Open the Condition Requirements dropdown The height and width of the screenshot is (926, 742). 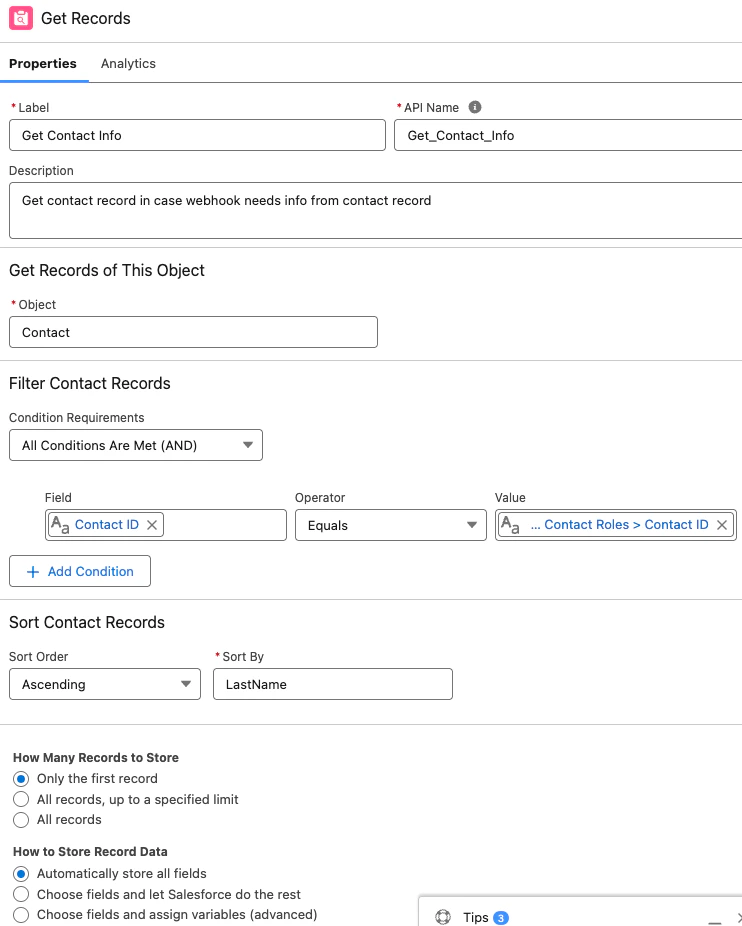click(x=136, y=445)
